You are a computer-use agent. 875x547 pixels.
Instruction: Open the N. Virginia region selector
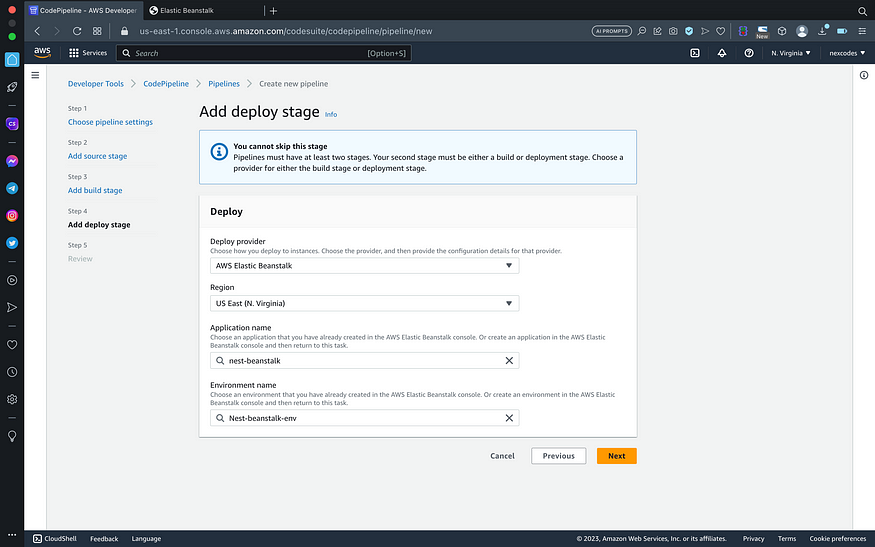(791, 53)
